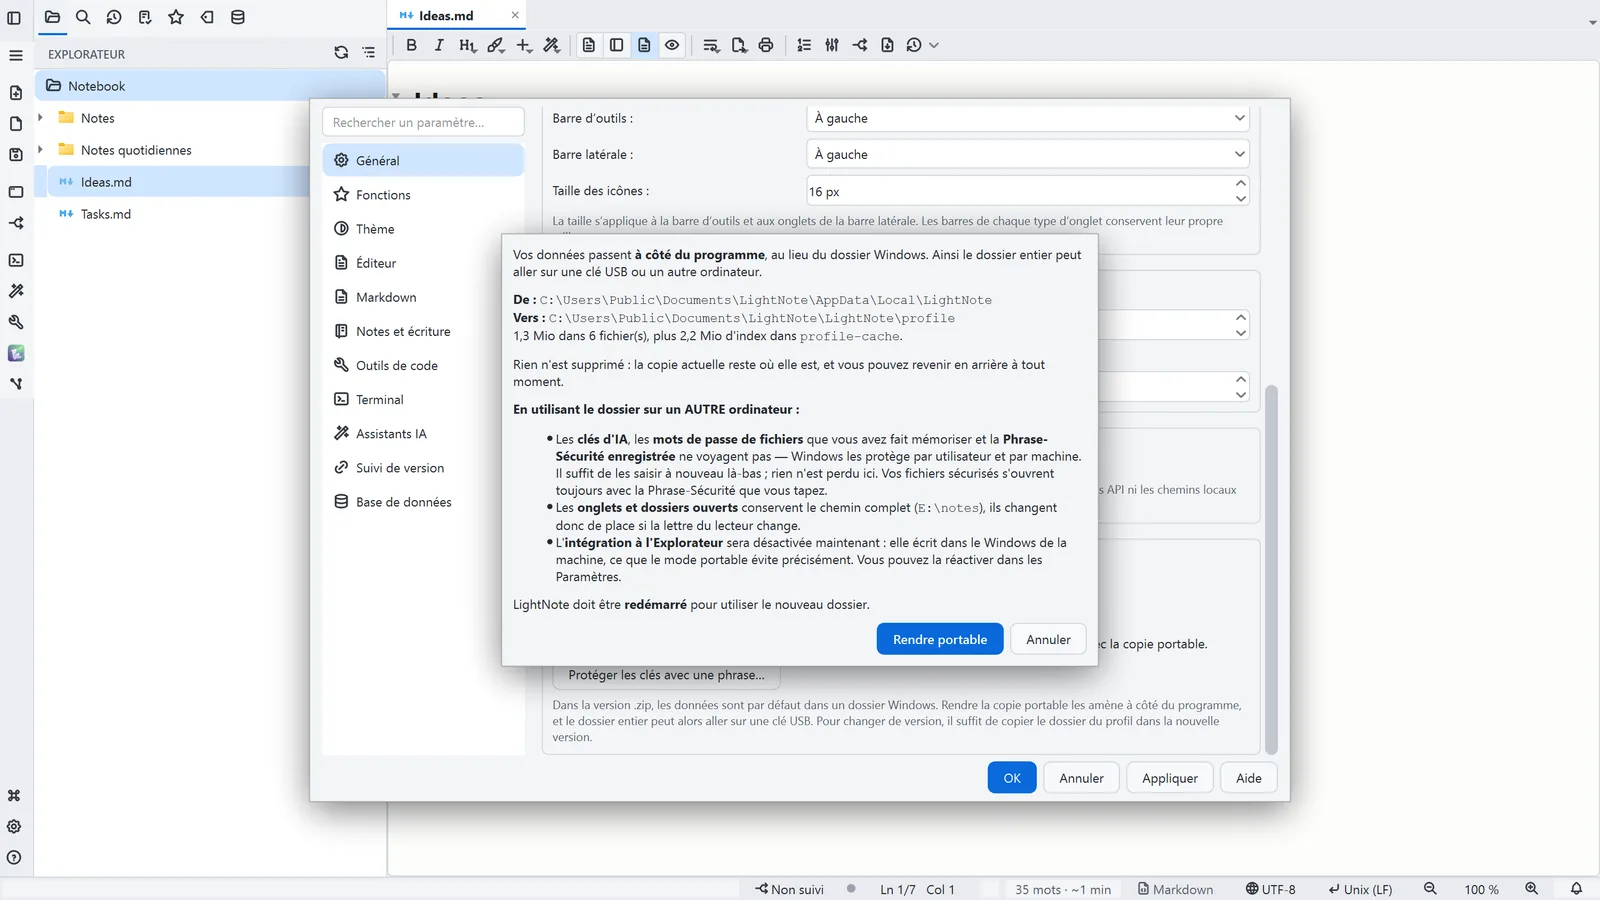Image resolution: width=1600 pixels, height=900 pixels.
Task: Open the heading level dropdown in the toolbar
Action: pos(467,45)
